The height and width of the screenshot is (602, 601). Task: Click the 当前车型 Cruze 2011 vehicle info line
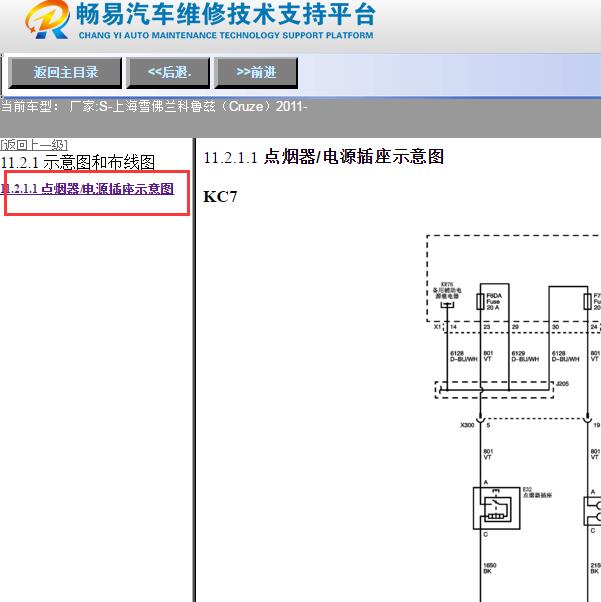[x=154, y=106]
